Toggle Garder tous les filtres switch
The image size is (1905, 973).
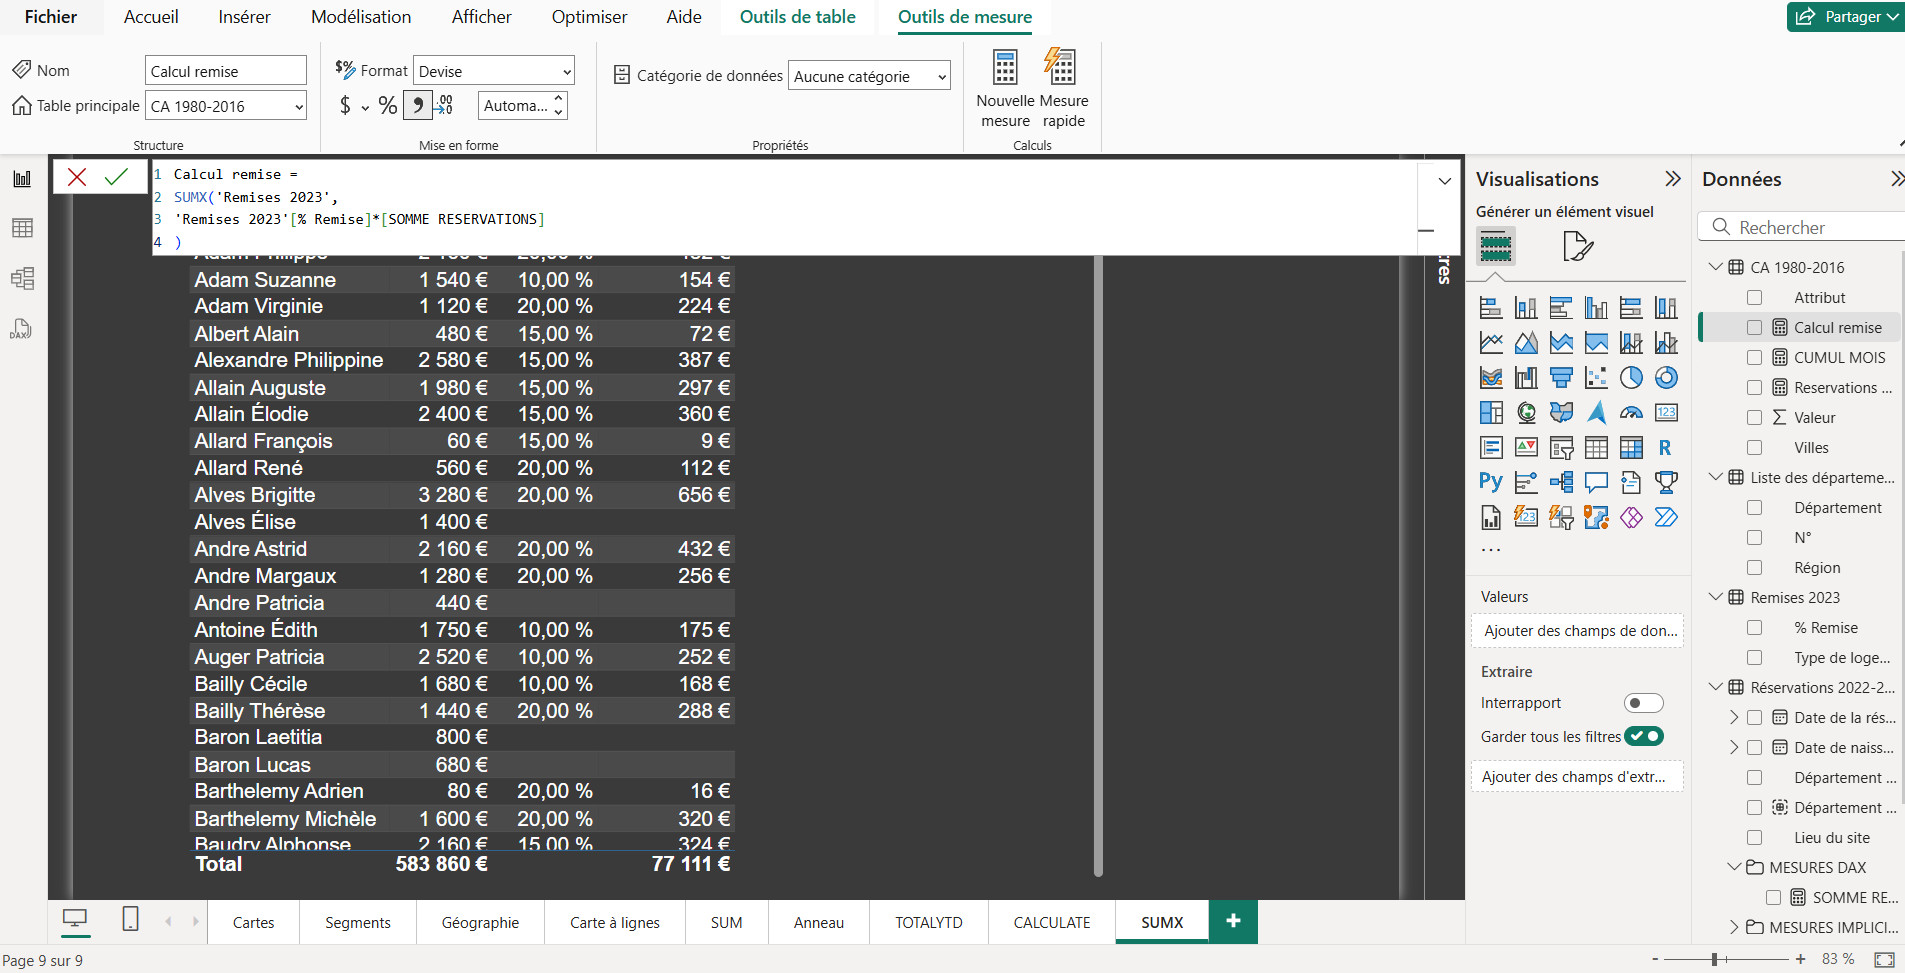coord(1643,736)
